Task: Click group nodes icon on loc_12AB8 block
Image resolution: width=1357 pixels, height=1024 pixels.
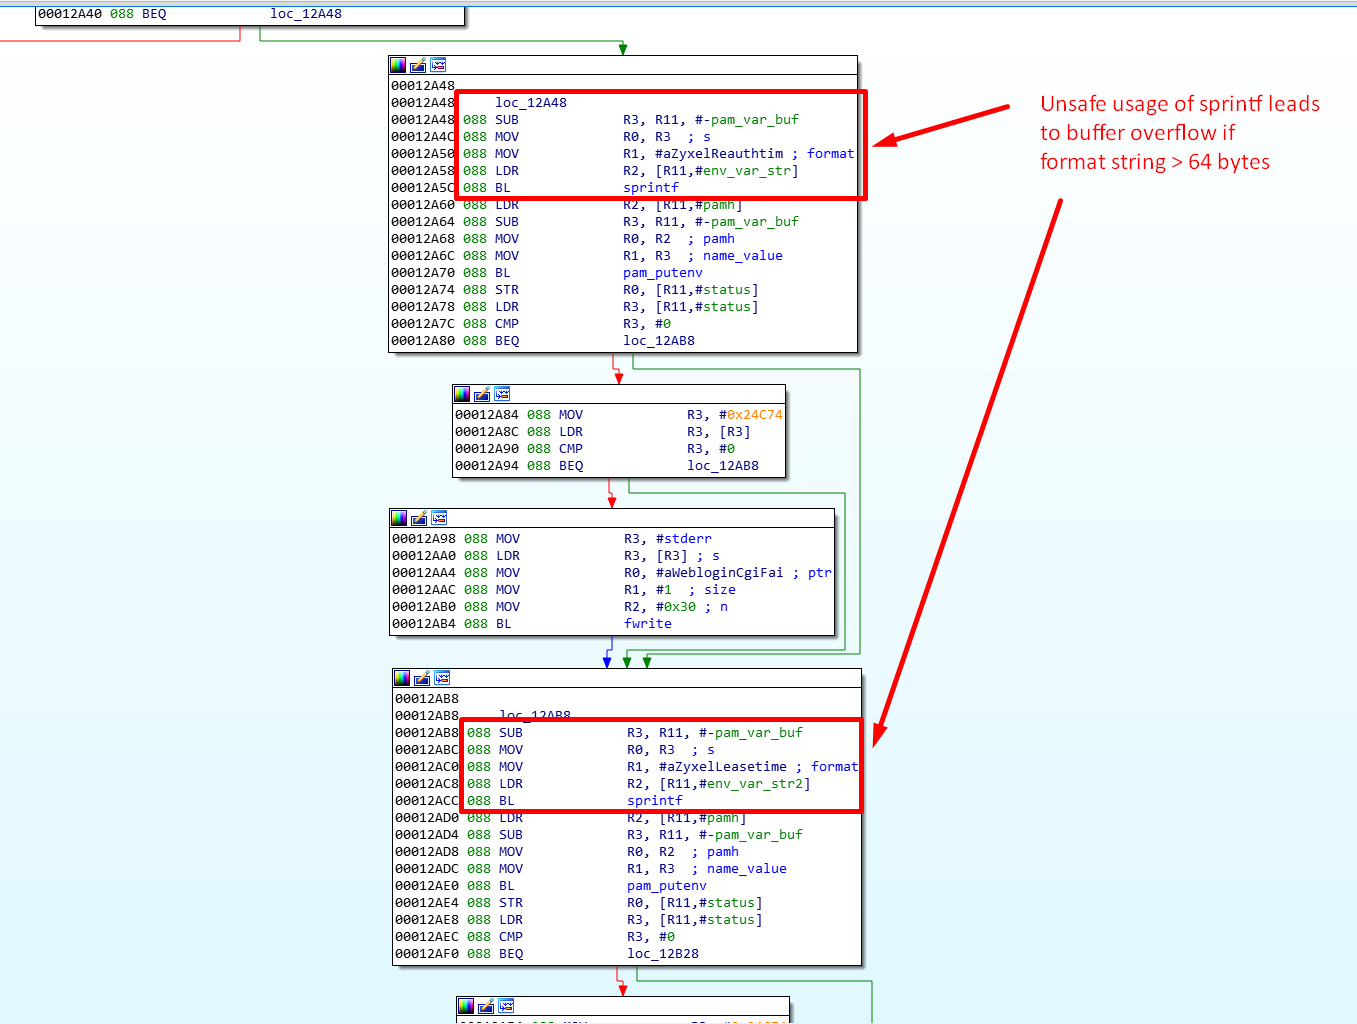Action: tap(442, 678)
